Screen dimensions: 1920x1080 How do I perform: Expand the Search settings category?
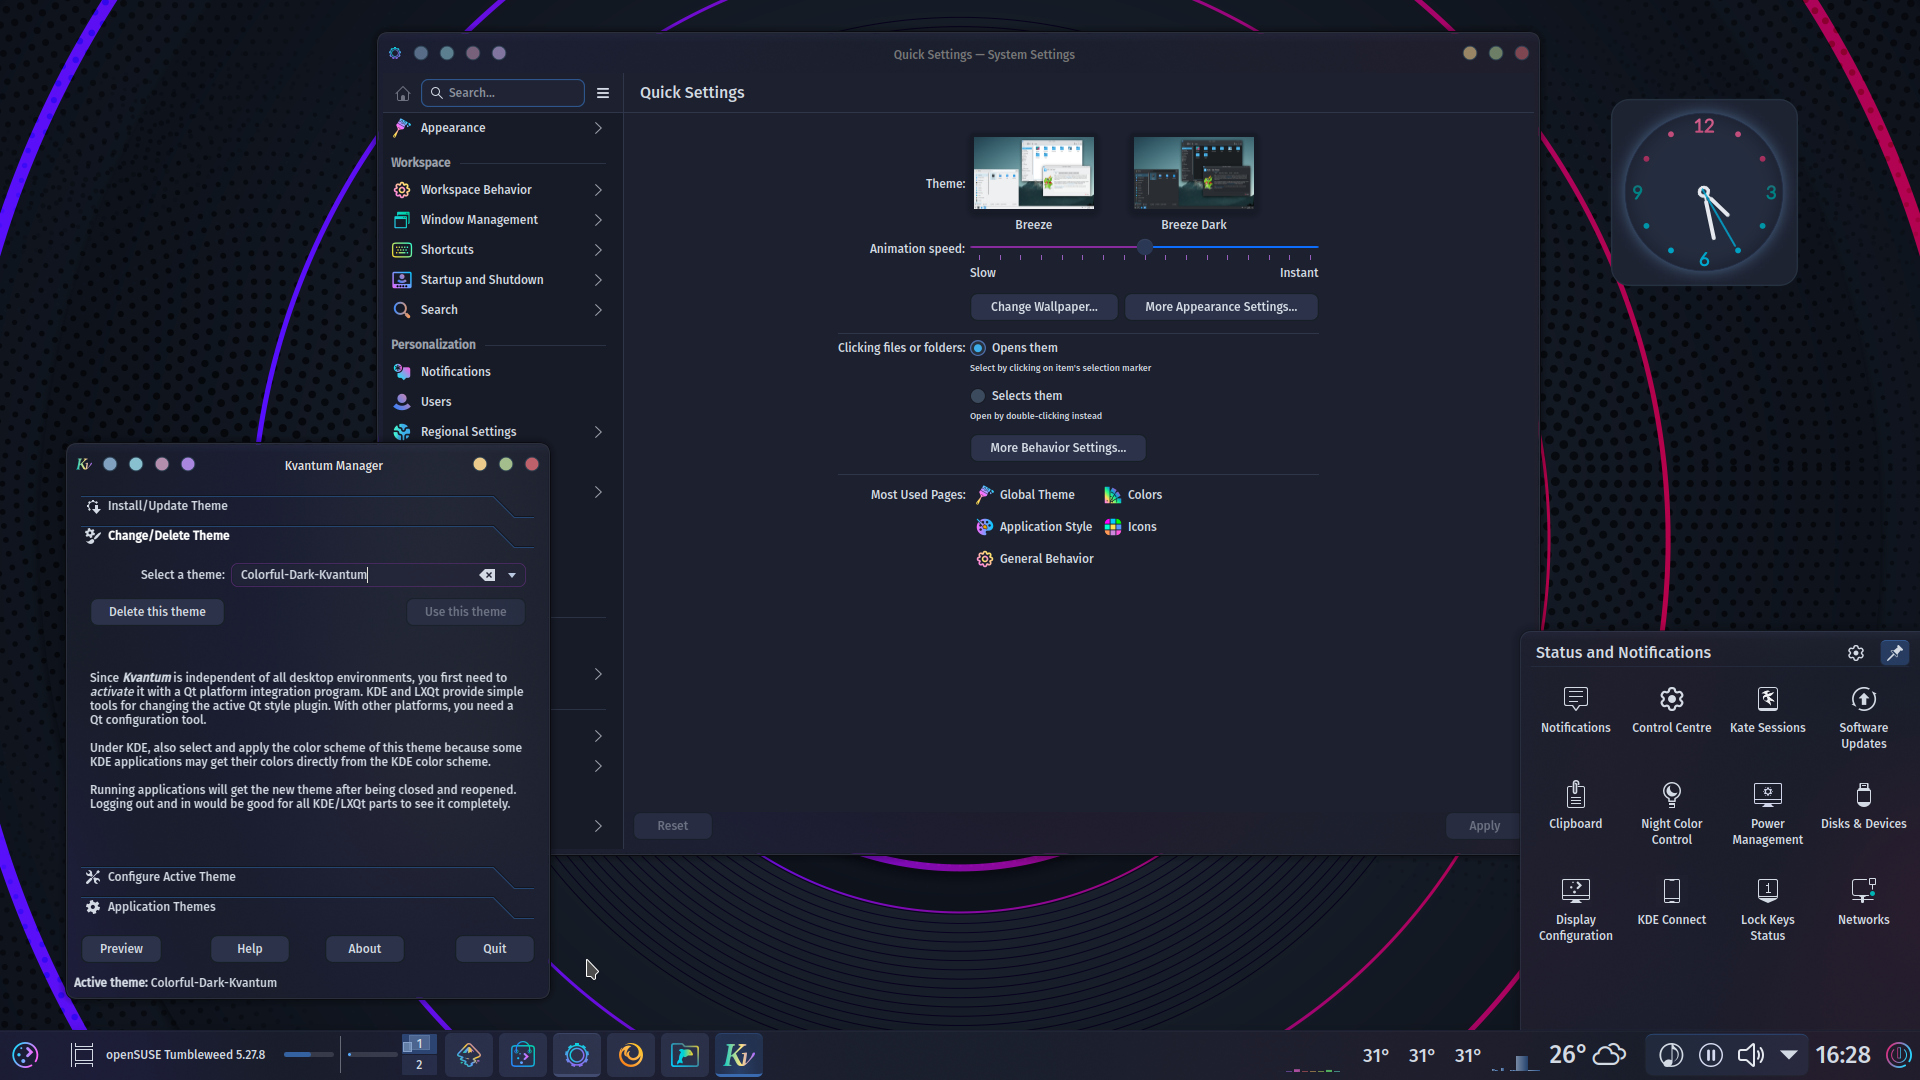pyautogui.click(x=498, y=310)
